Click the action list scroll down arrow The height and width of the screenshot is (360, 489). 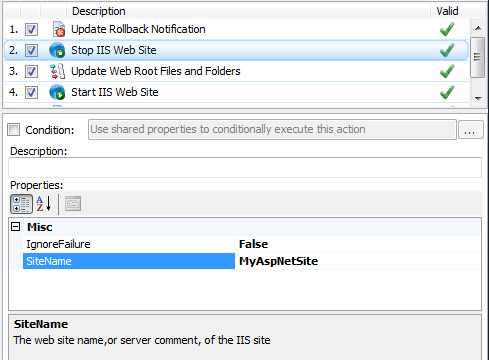tap(478, 98)
